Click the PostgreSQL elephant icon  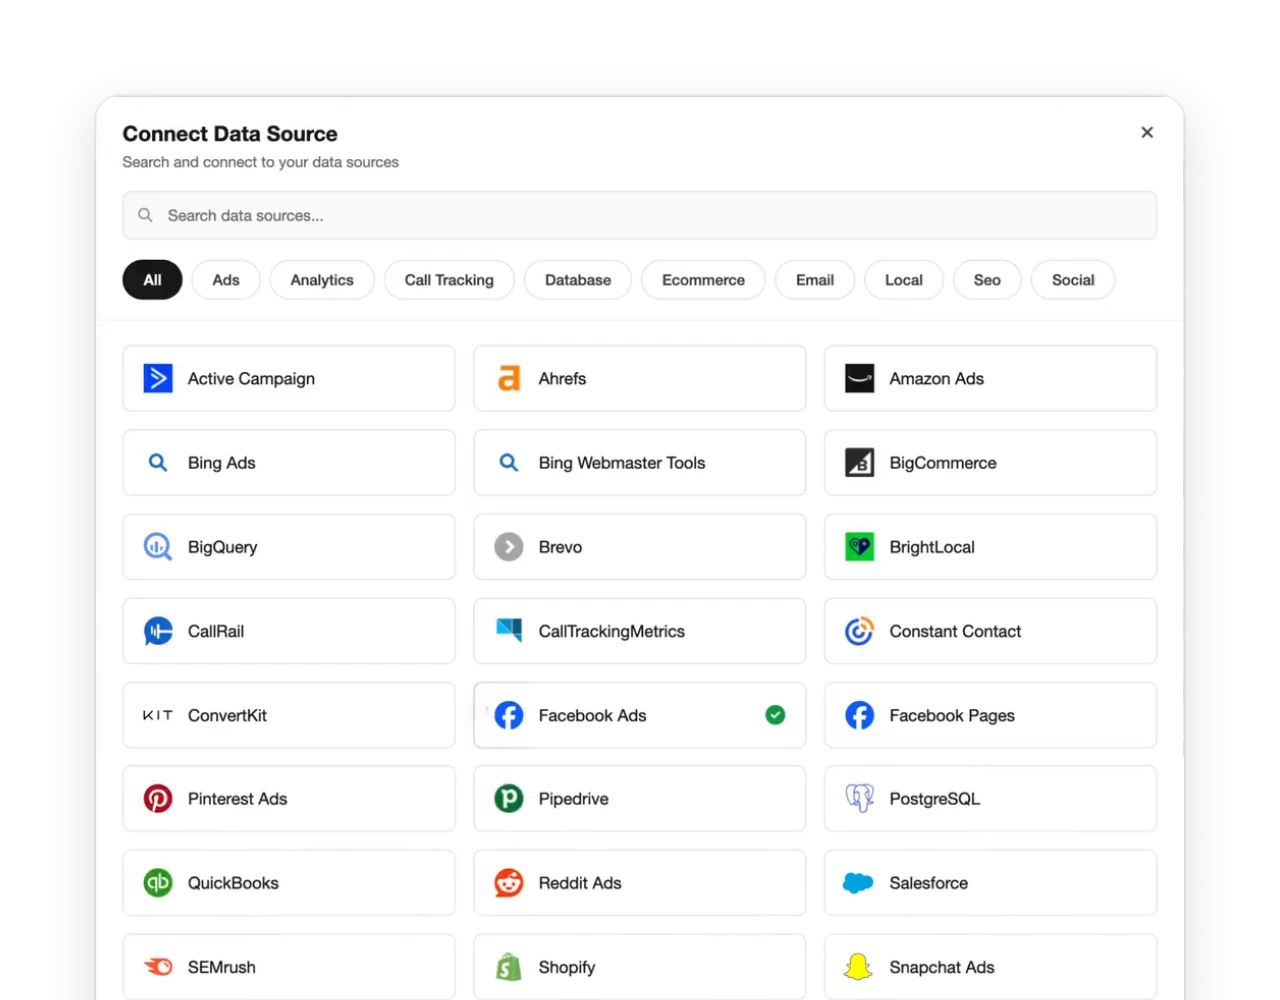pyautogui.click(x=860, y=798)
